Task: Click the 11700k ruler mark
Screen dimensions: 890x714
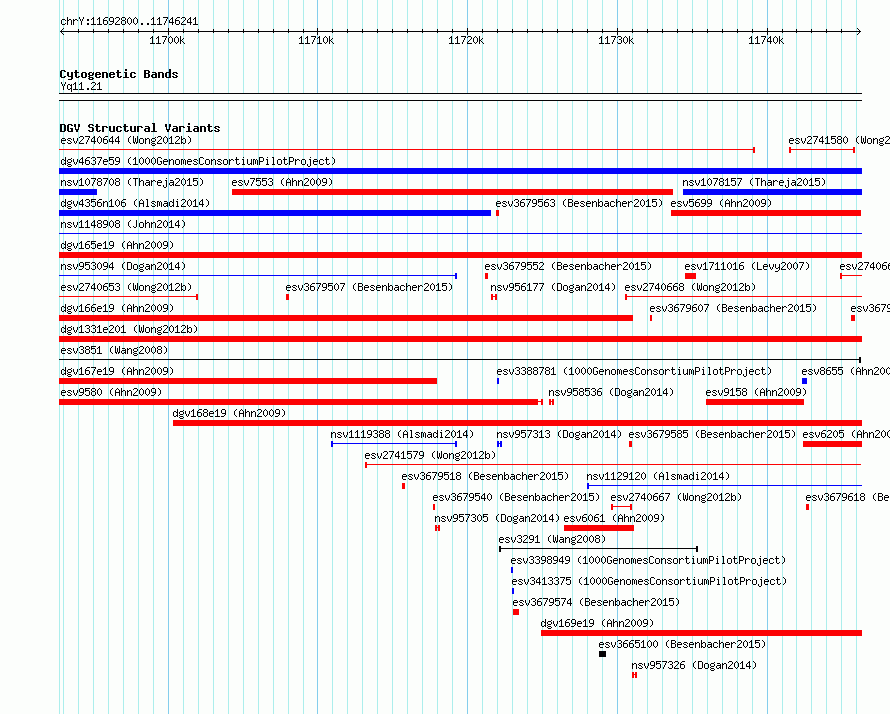Action: pyautogui.click(x=167, y=40)
